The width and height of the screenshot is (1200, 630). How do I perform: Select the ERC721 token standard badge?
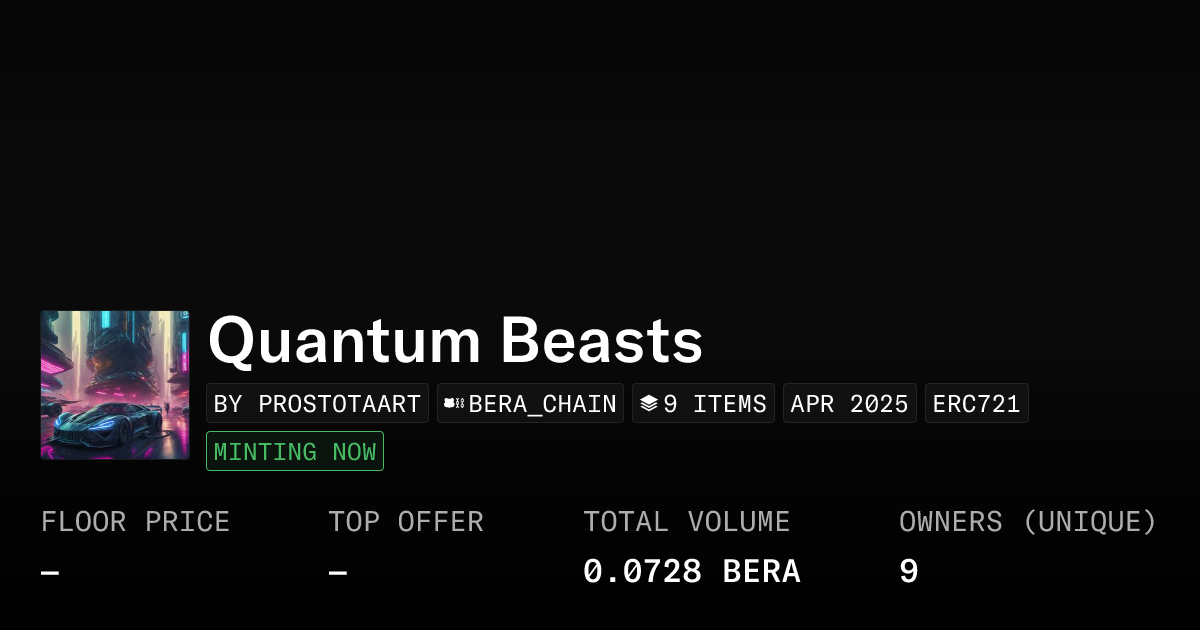pos(976,403)
